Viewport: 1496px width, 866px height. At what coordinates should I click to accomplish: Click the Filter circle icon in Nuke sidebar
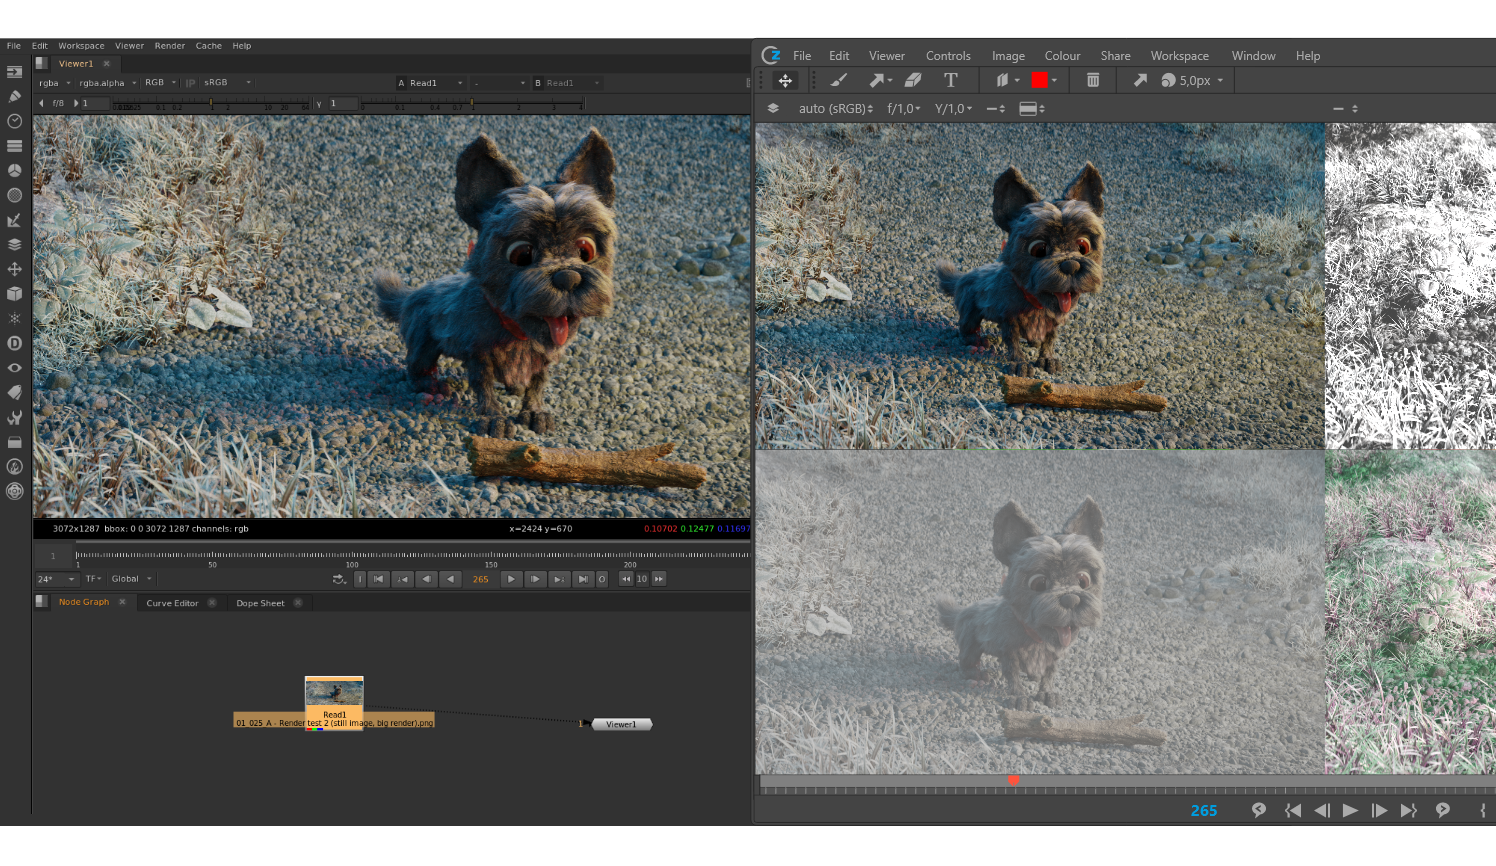(x=14, y=195)
